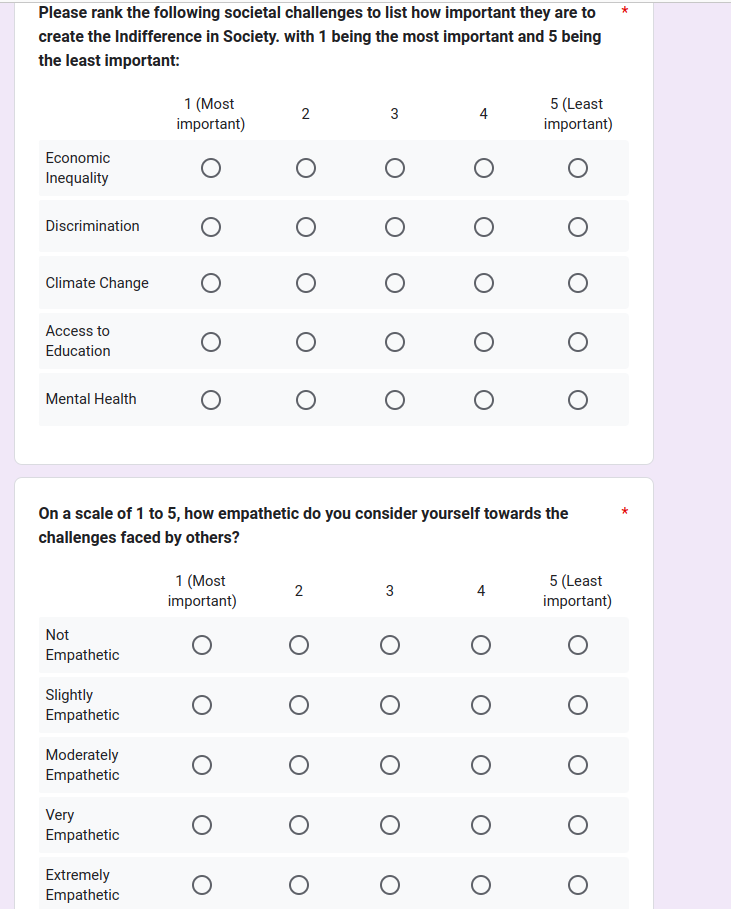This screenshot has height=909, width=731.
Task: Mark Not Empathetic as 5 (Least important)
Action: [577, 645]
